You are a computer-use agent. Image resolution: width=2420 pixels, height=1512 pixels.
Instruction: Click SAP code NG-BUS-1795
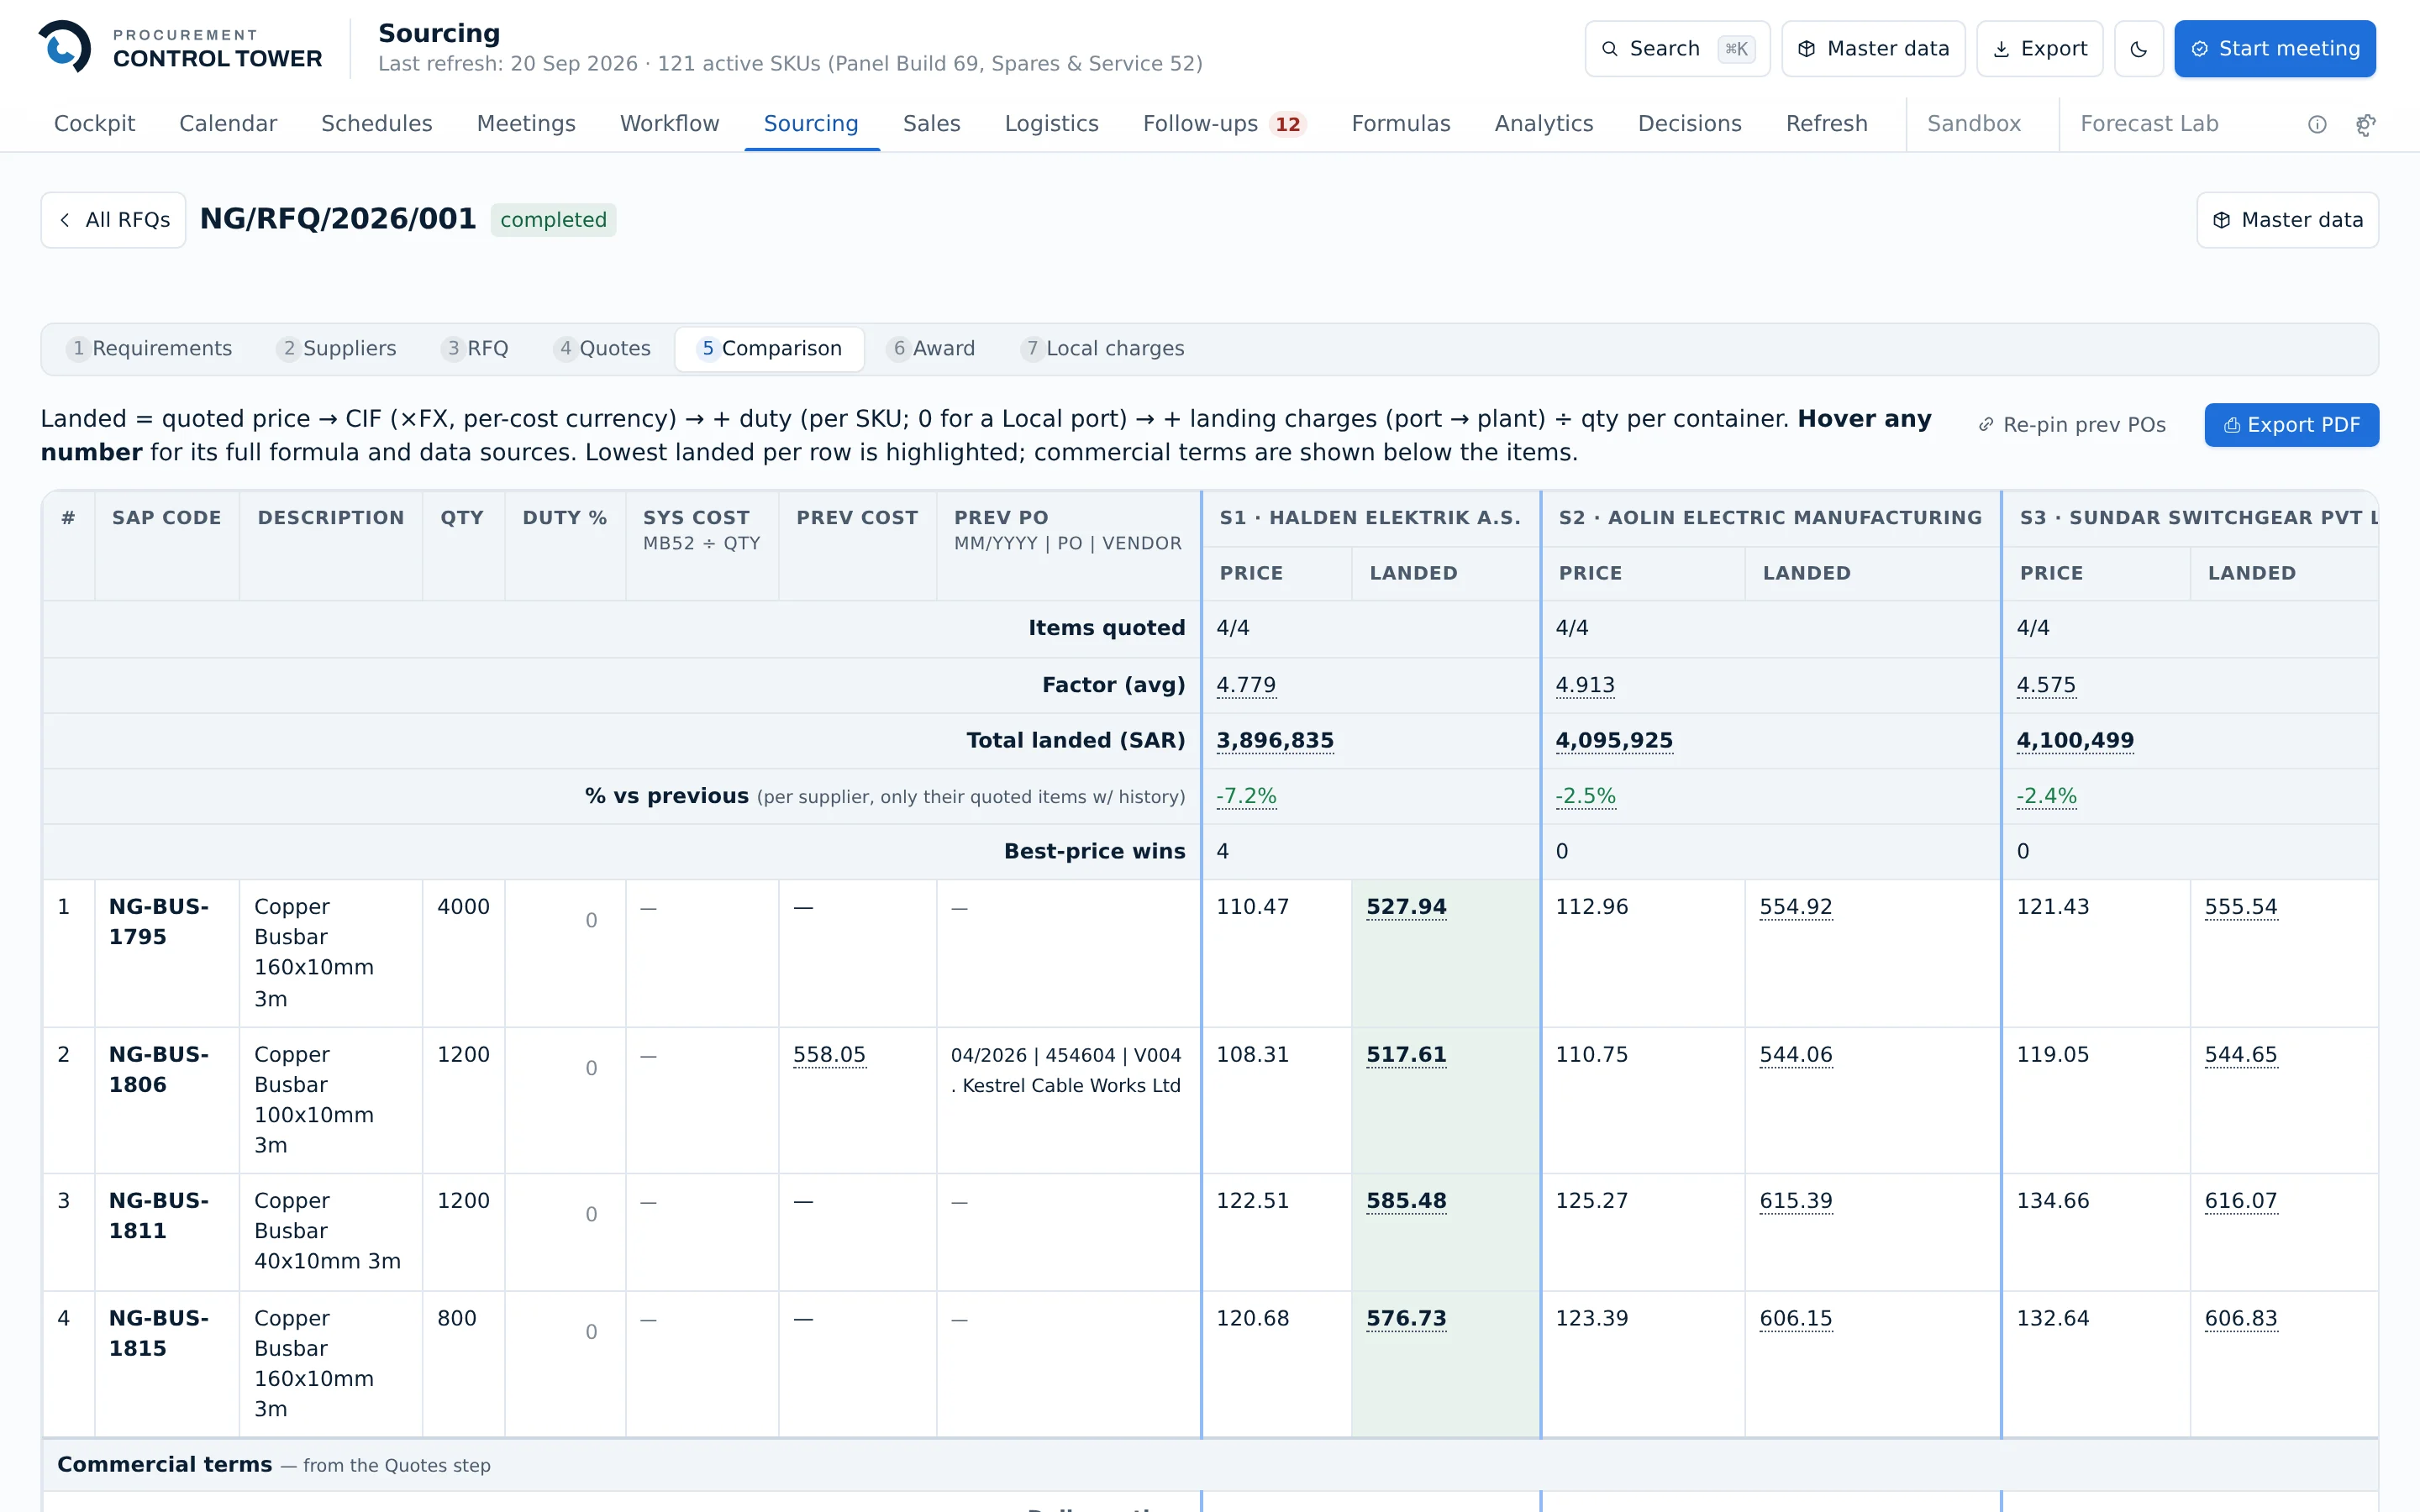pyautogui.click(x=158, y=922)
